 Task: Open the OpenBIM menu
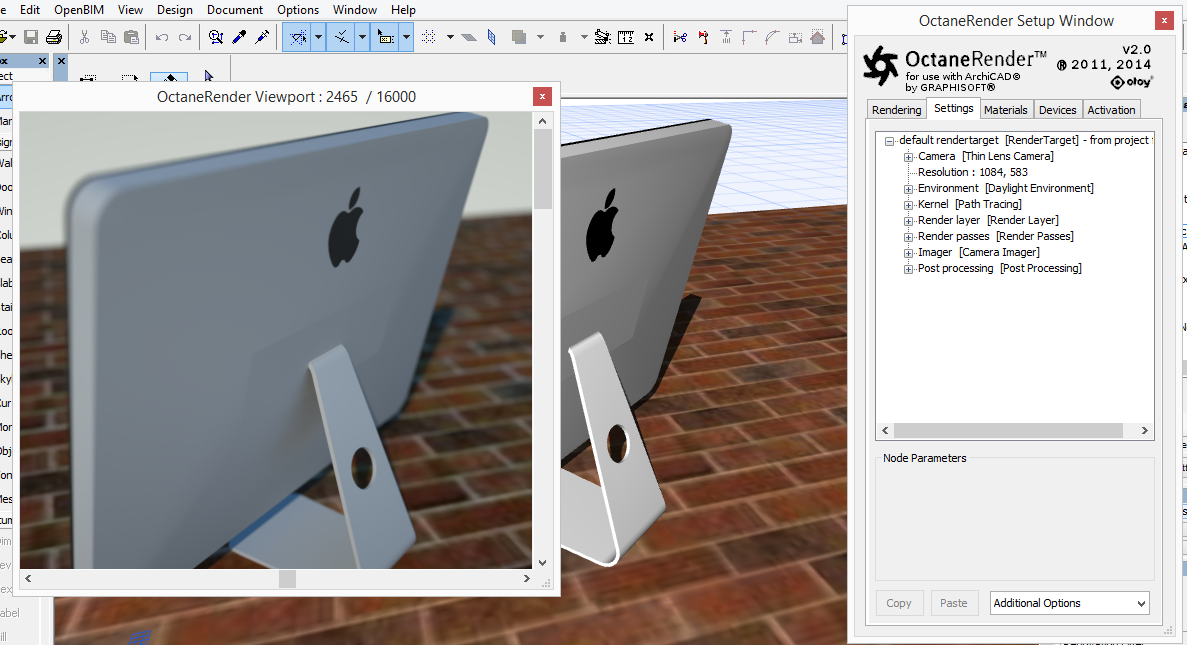pos(79,10)
